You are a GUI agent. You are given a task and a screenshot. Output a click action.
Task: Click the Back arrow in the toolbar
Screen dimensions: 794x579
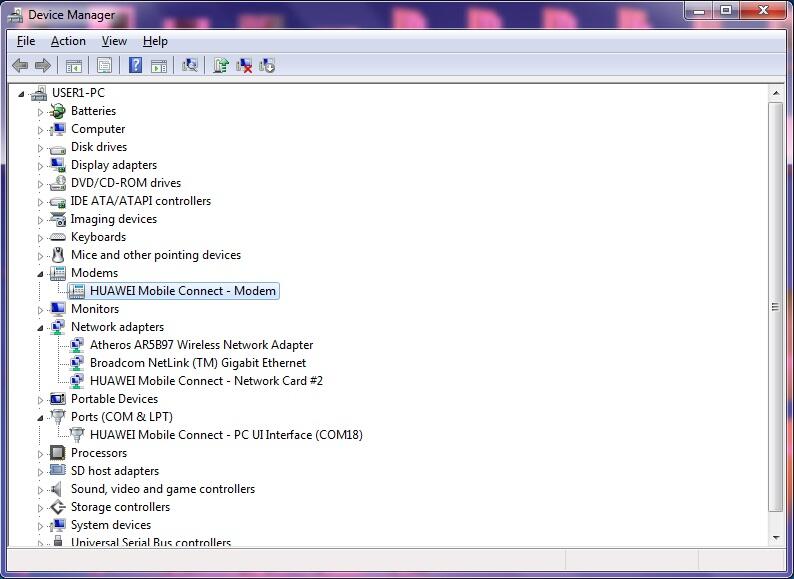19,66
